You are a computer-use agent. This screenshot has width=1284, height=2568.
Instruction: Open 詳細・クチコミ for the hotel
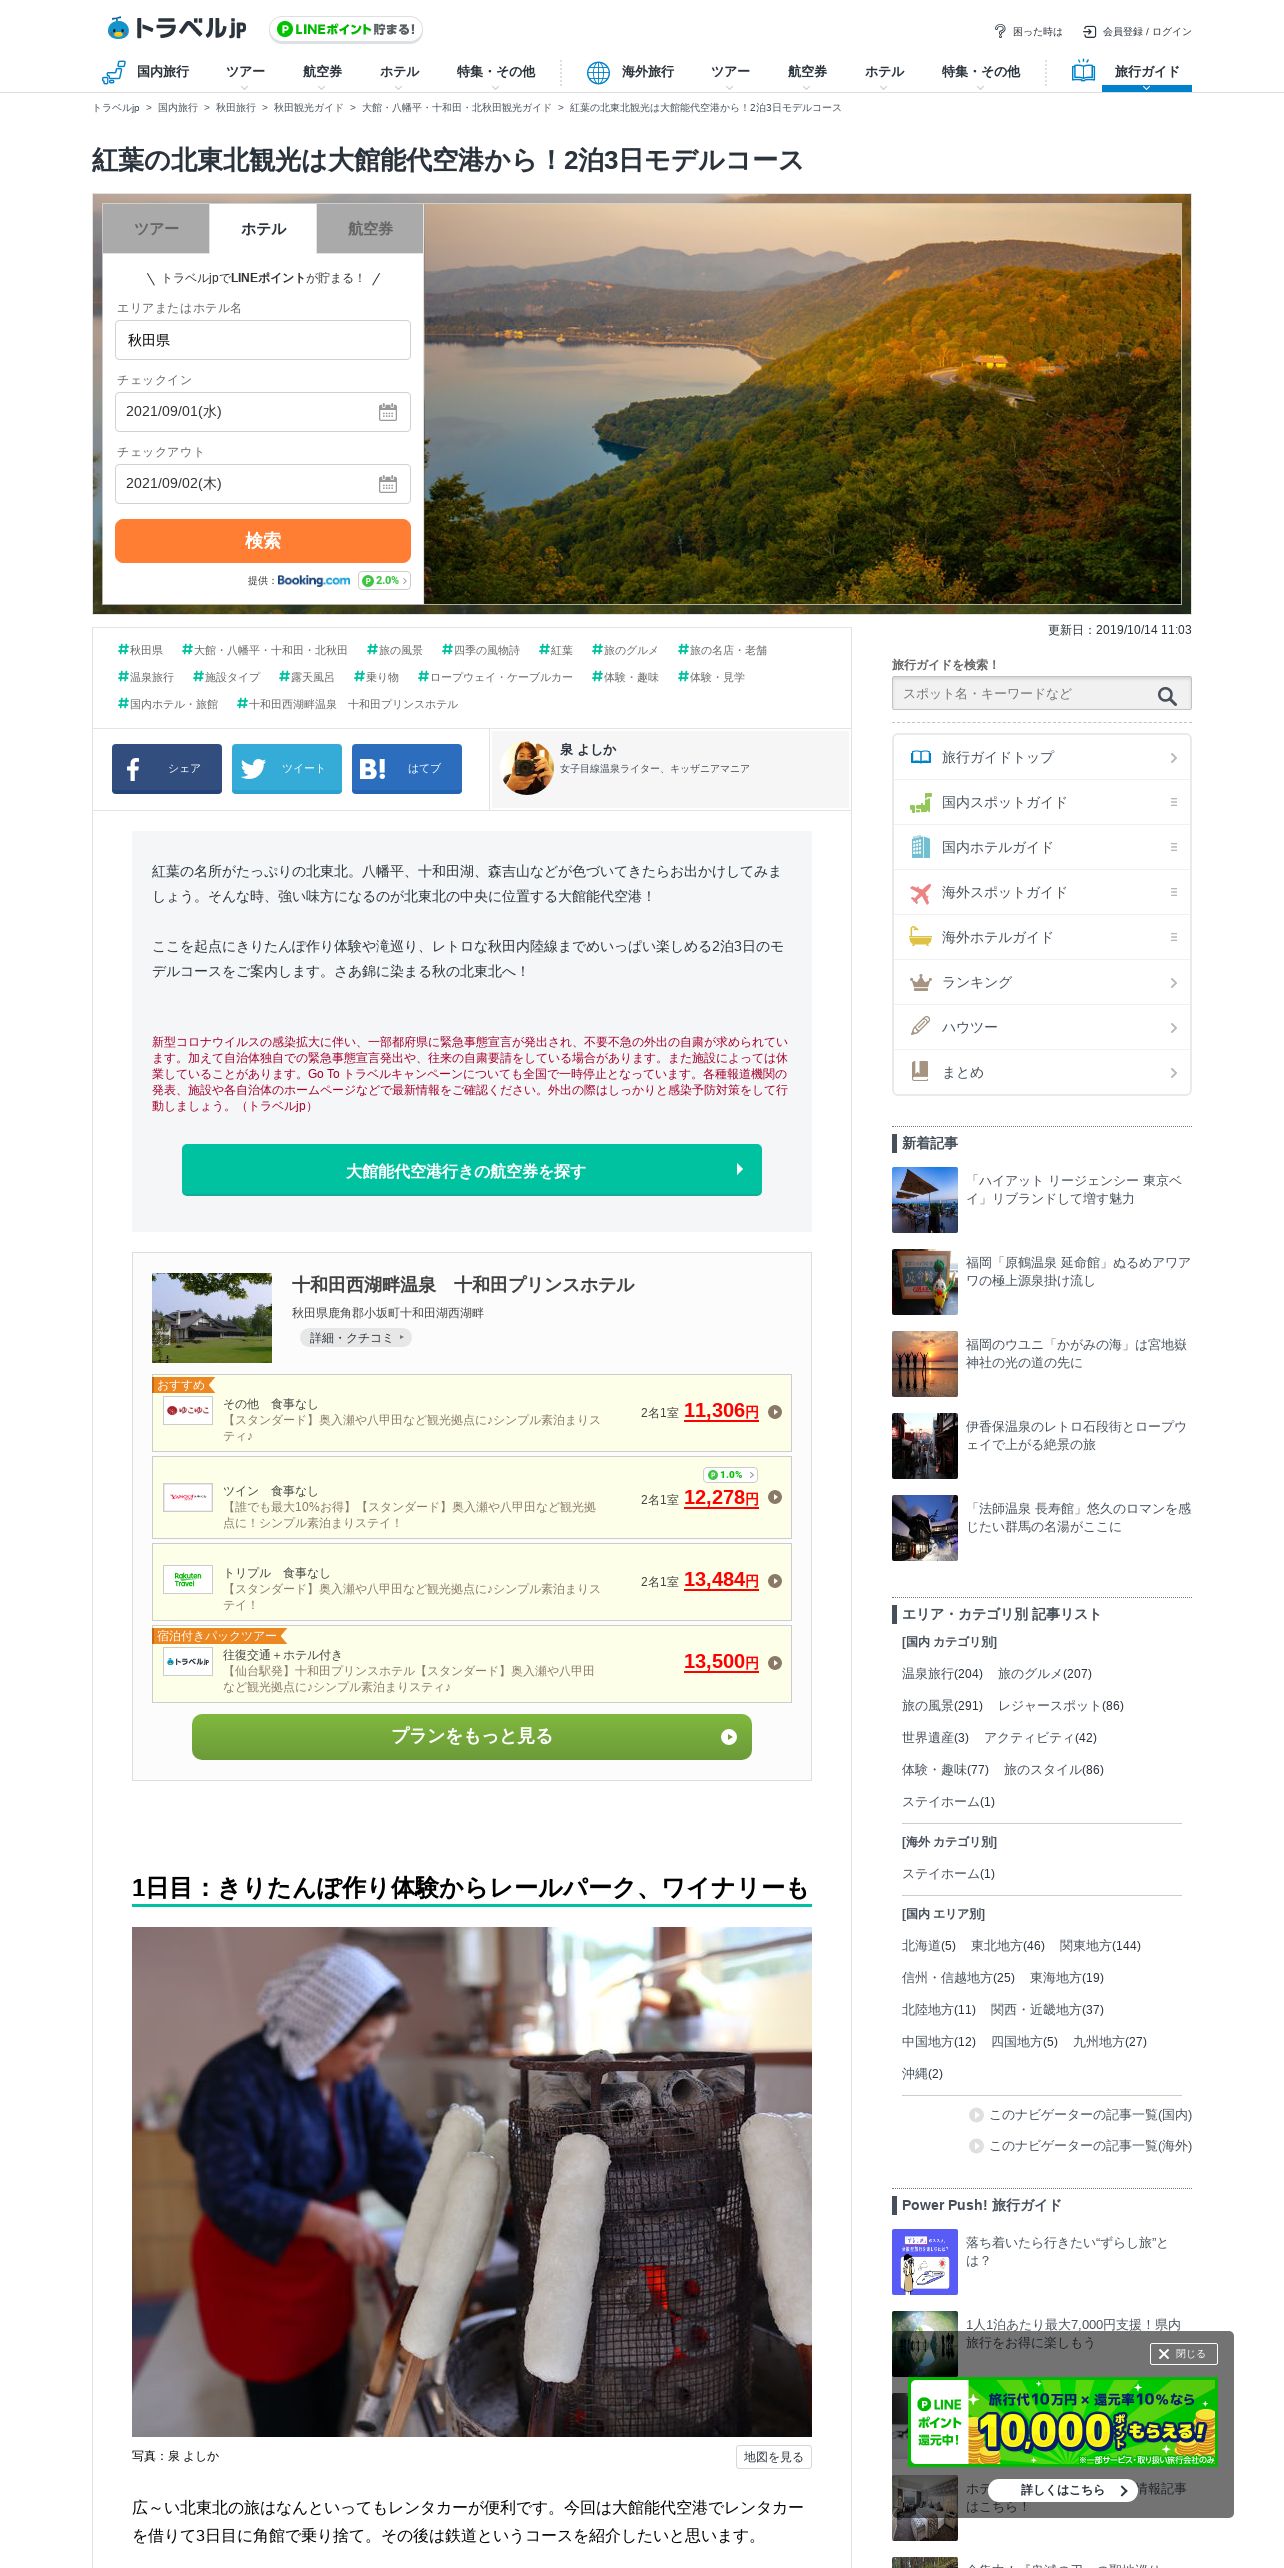356,1338
